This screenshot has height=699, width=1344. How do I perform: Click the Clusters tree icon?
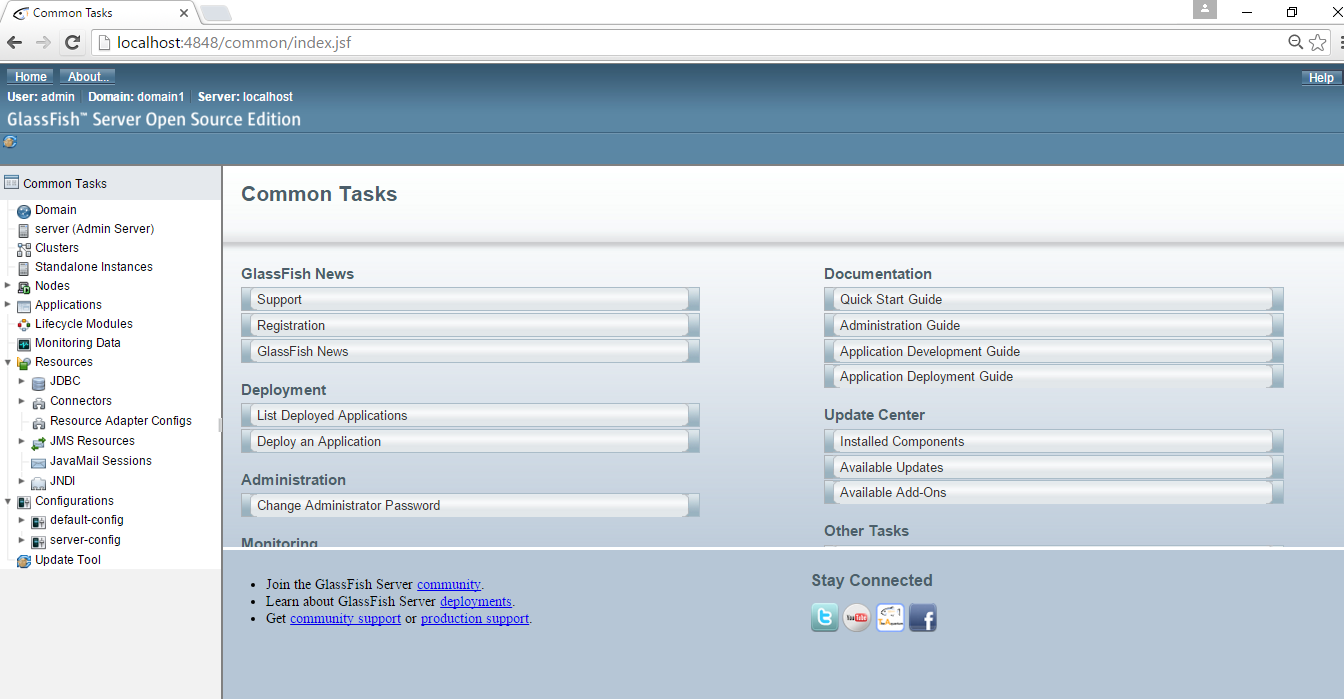24,249
